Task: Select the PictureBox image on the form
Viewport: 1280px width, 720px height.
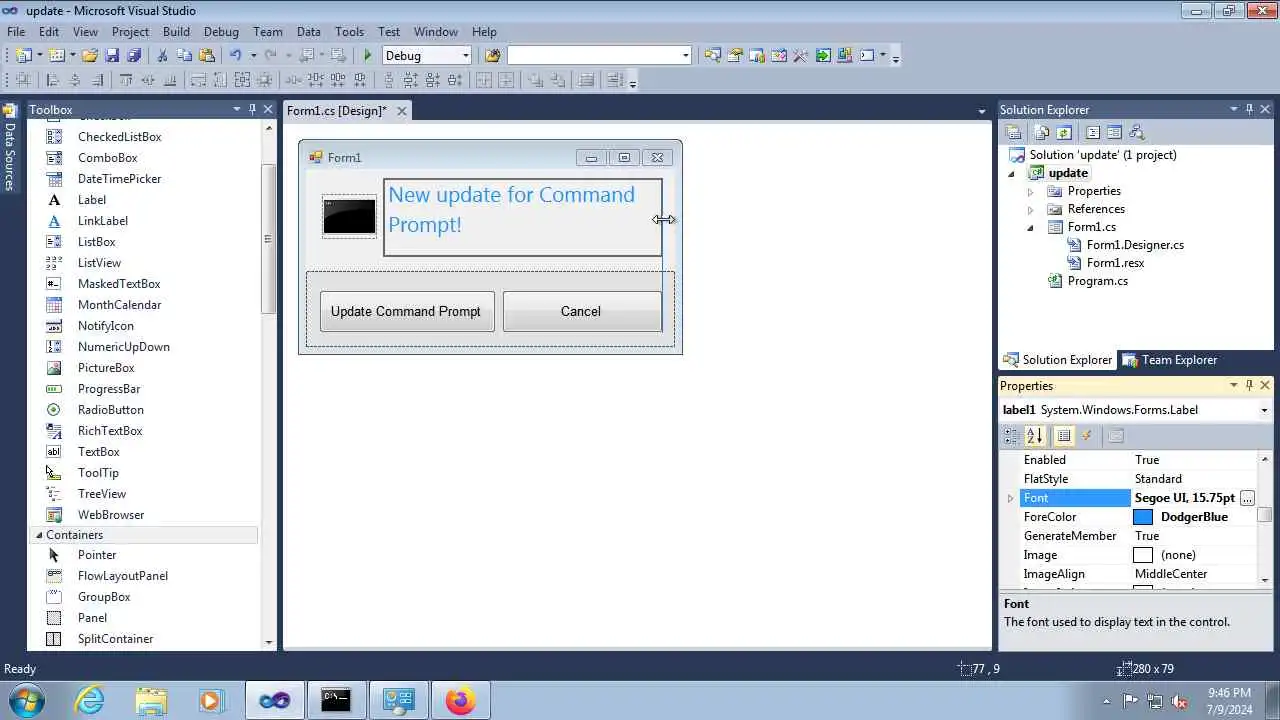Action: tap(349, 216)
